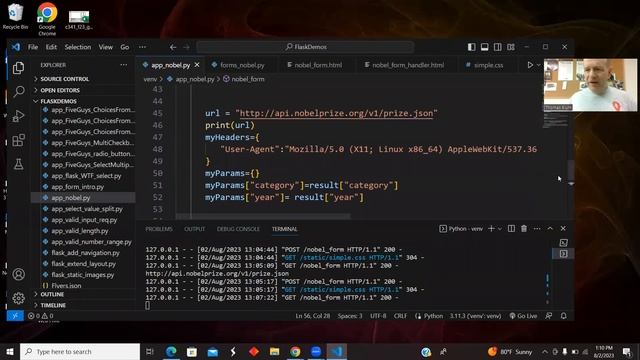Toggle the secondary side bar
Screen dimensions: 640x360
coord(498,47)
